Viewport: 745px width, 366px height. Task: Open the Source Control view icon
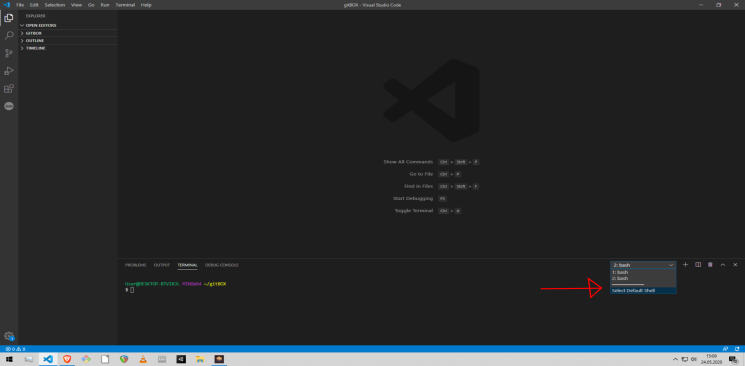(x=9, y=53)
